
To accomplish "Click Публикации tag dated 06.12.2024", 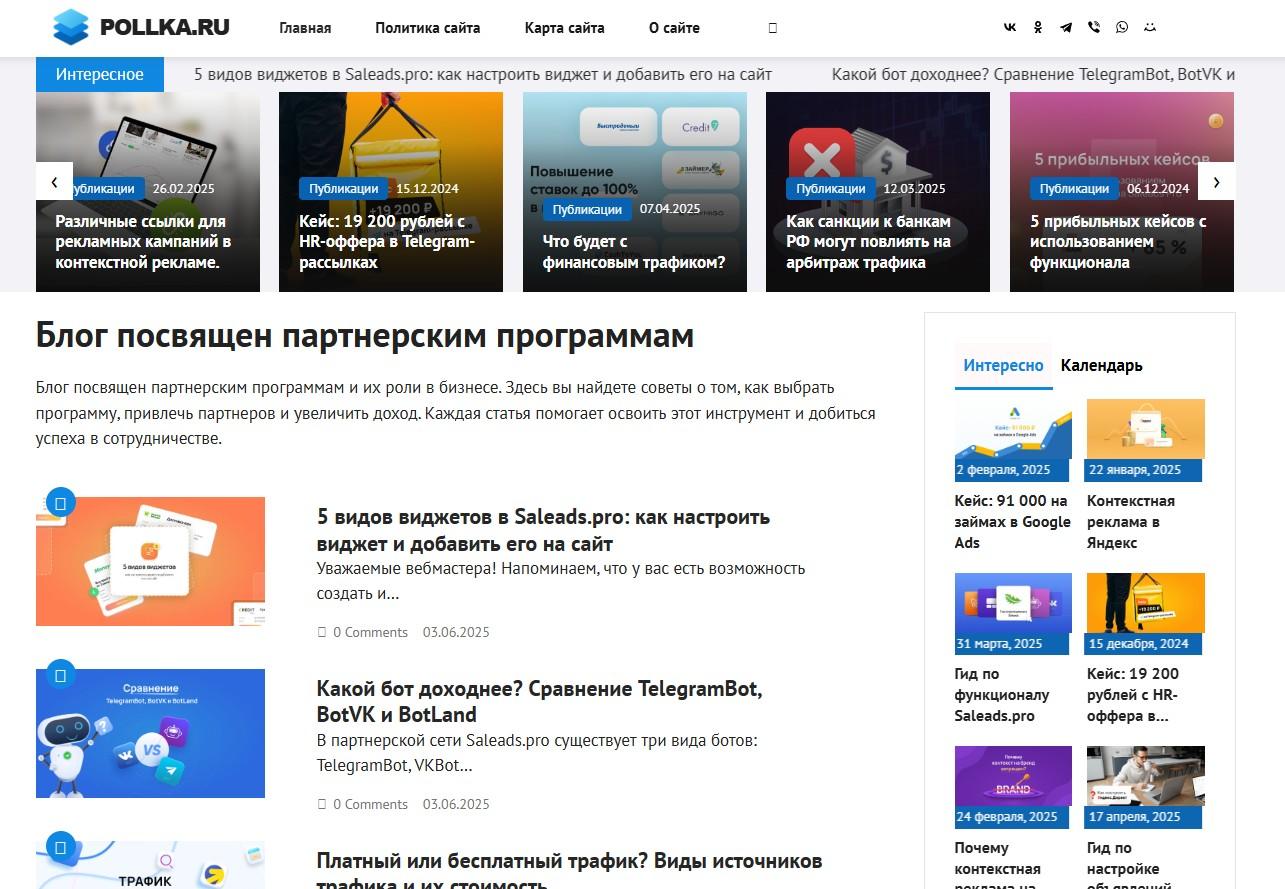I will [x=1074, y=188].
